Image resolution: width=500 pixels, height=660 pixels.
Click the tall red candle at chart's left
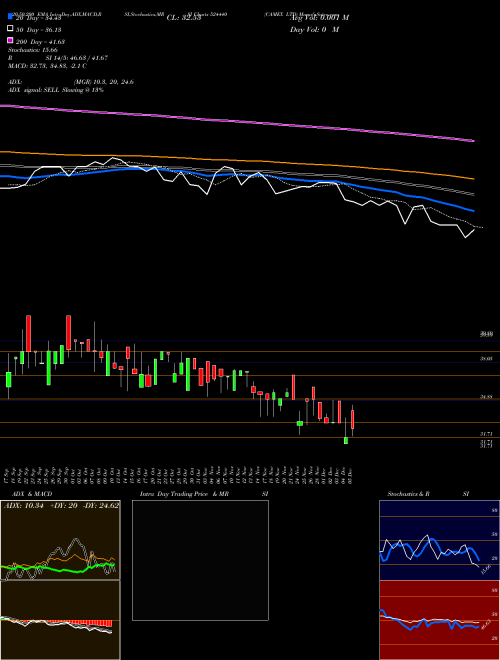coord(29,334)
